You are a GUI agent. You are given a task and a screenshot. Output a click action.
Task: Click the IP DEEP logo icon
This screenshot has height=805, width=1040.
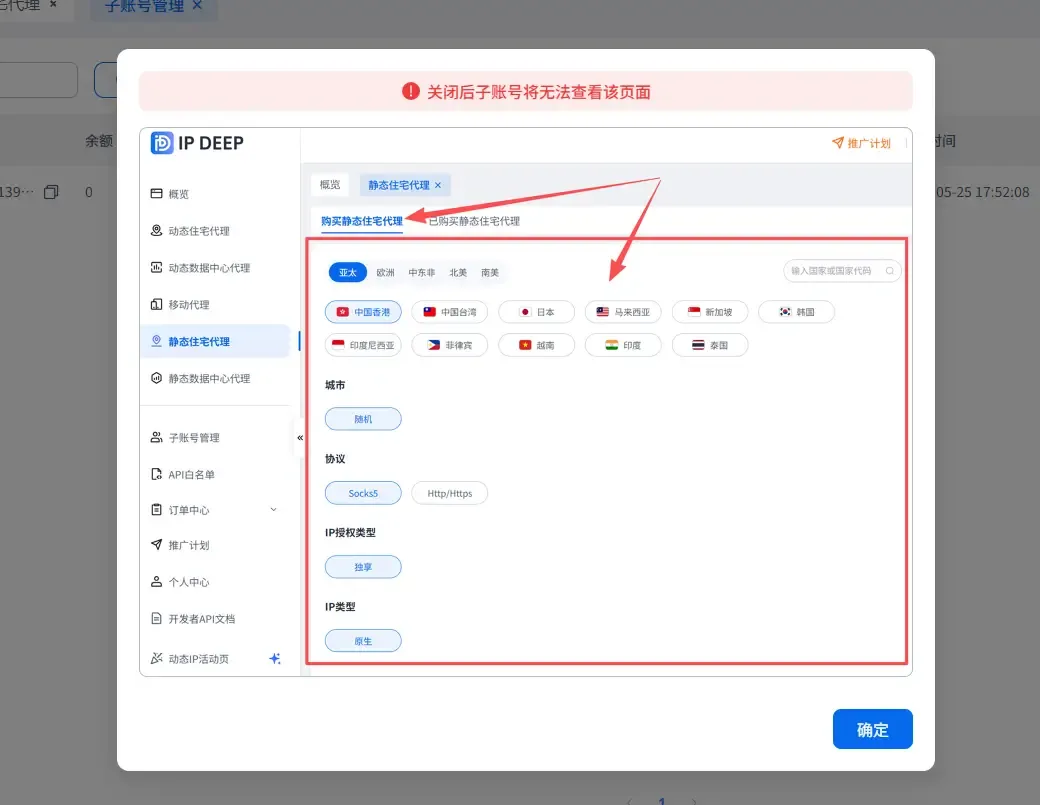[x=162, y=143]
